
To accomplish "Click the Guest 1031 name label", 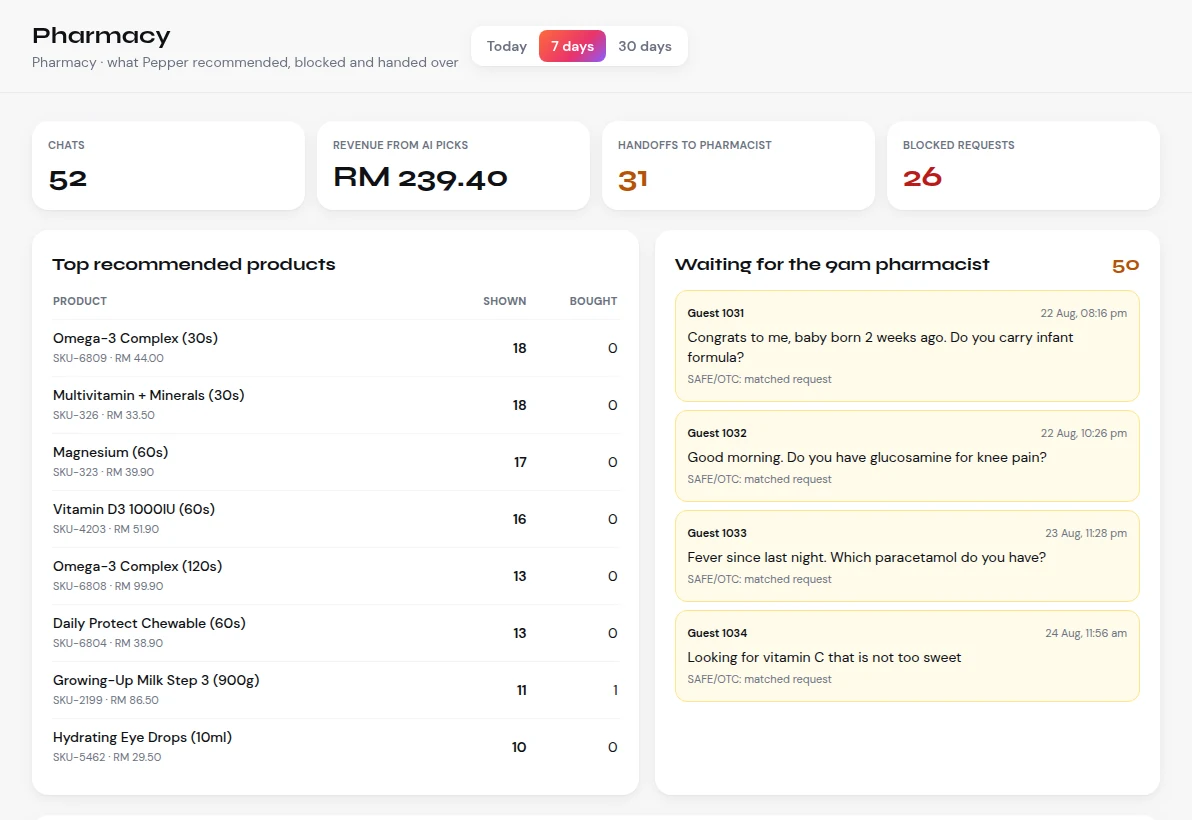I will point(715,313).
